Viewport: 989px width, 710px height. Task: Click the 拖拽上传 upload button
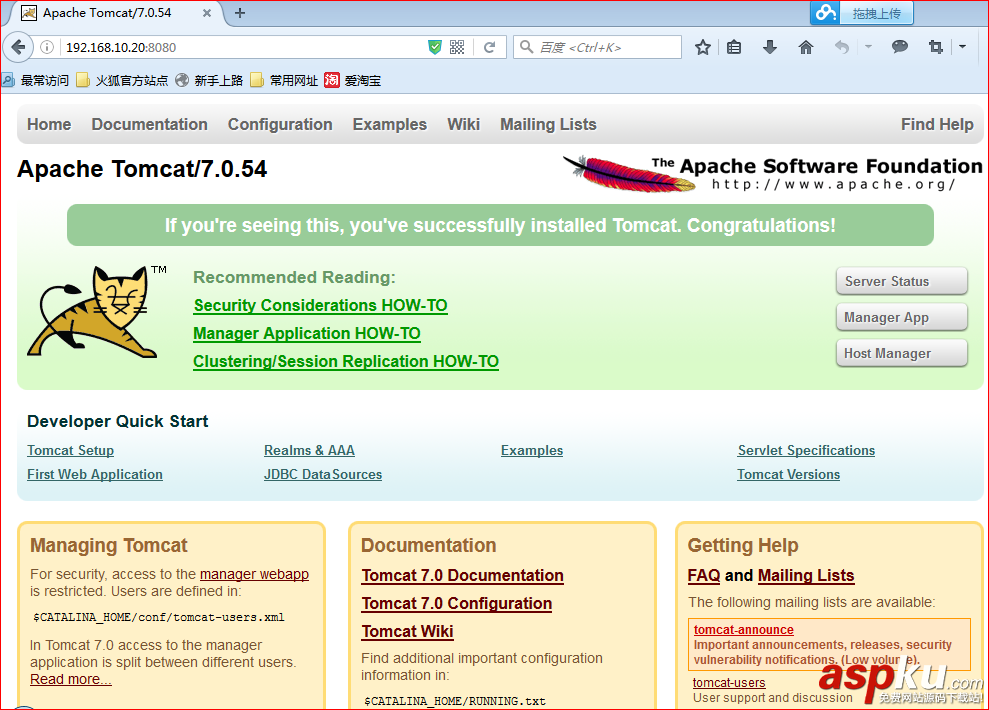click(877, 13)
